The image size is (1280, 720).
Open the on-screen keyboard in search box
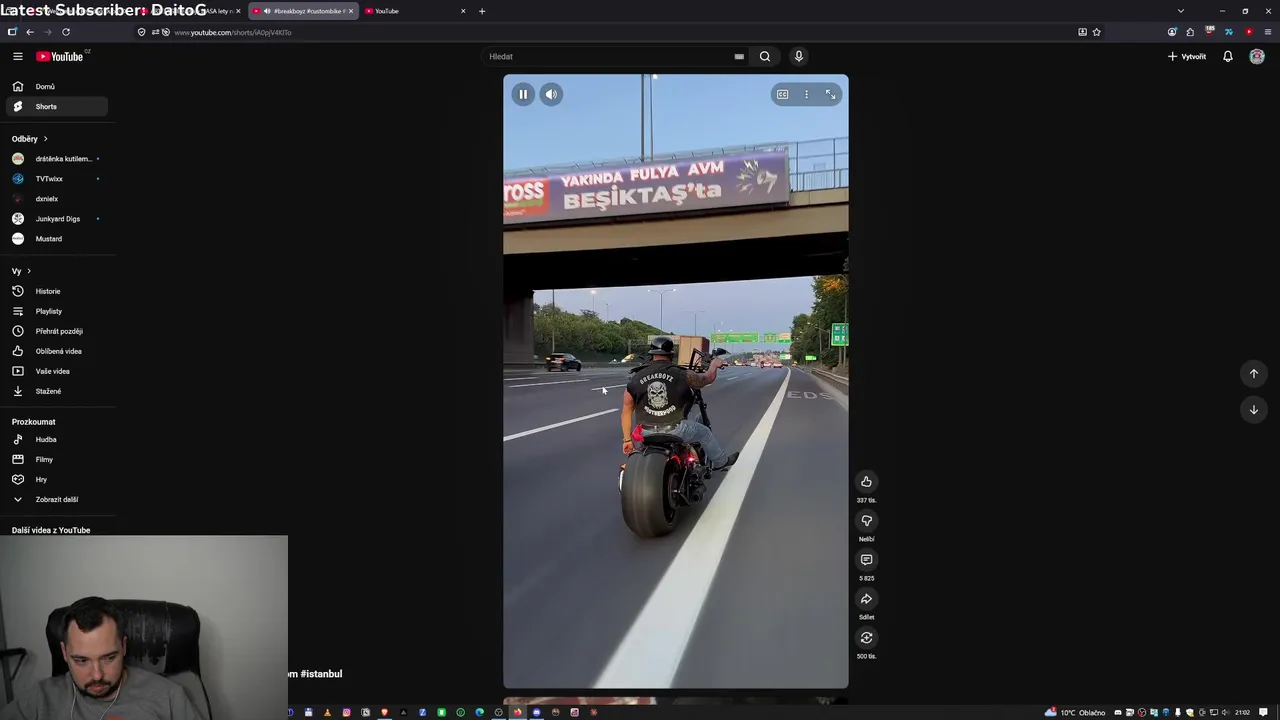[x=739, y=56]
